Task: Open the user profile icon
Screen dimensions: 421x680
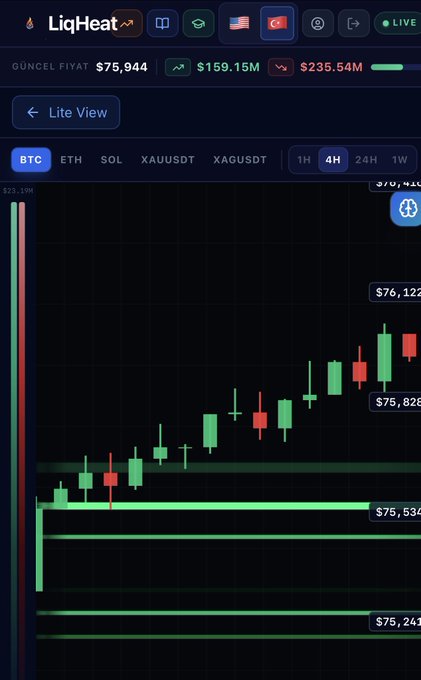Action: (318, 23)
